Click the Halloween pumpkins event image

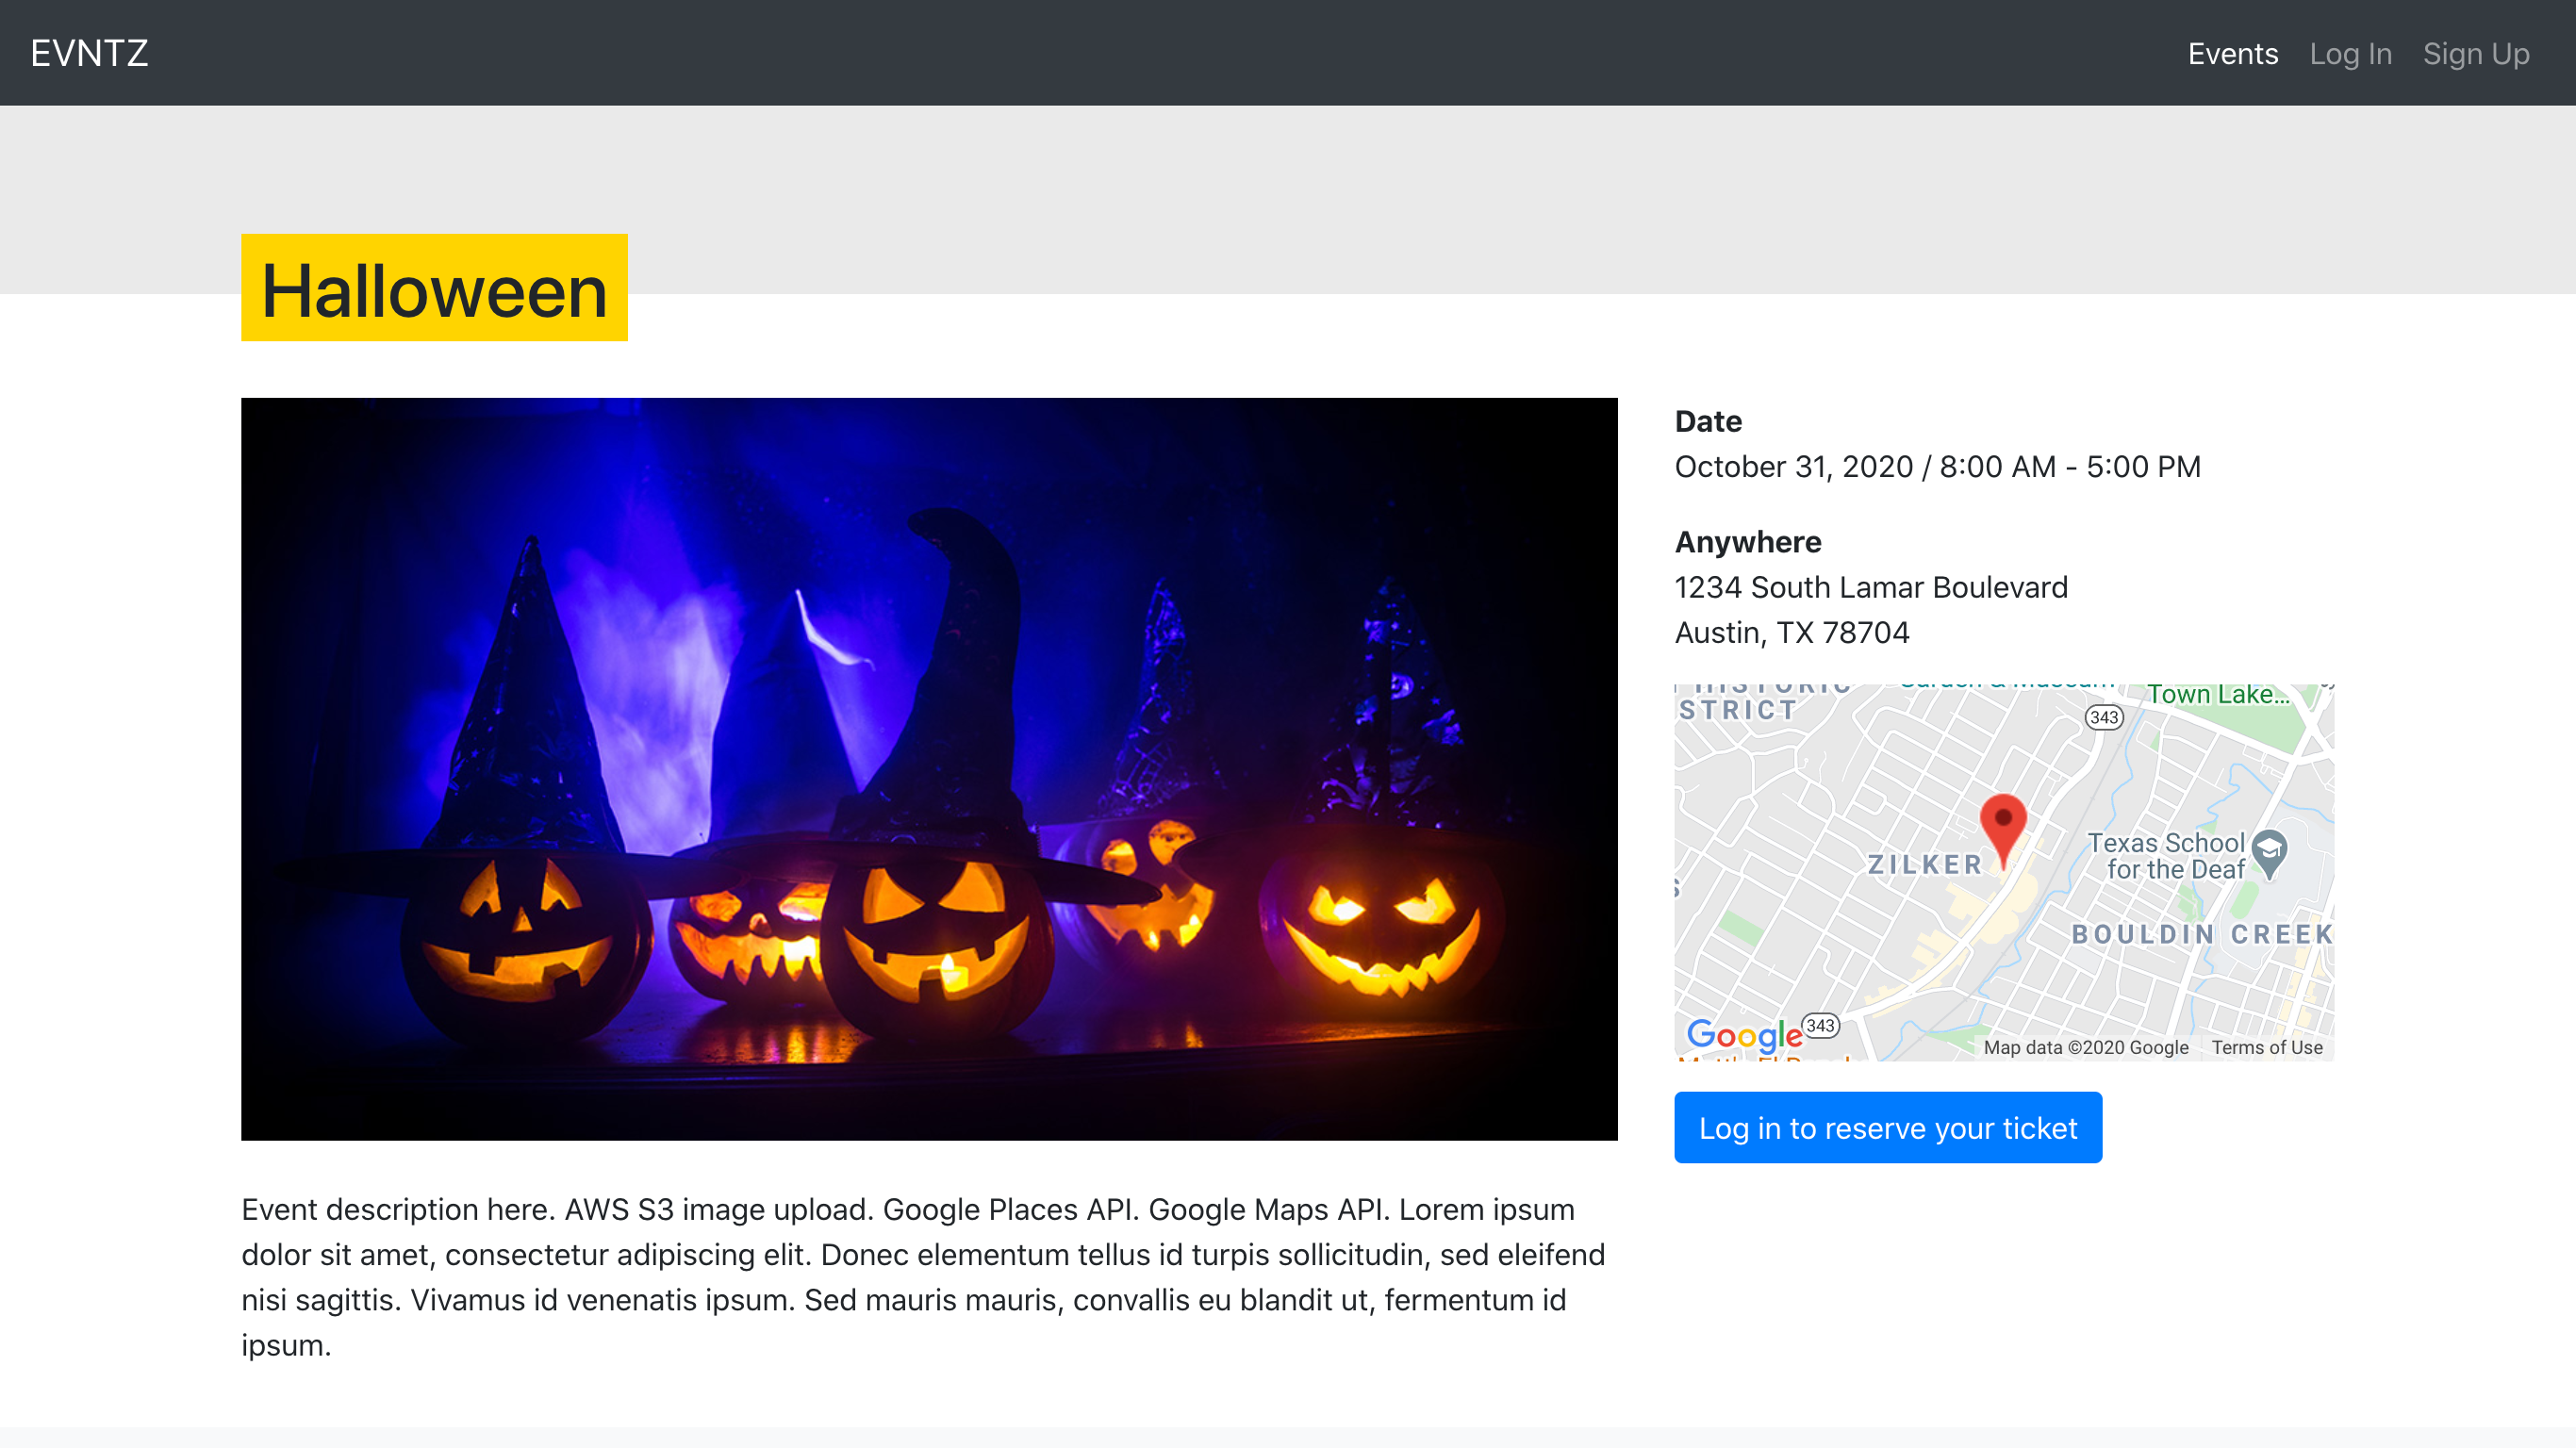point(929,769)
